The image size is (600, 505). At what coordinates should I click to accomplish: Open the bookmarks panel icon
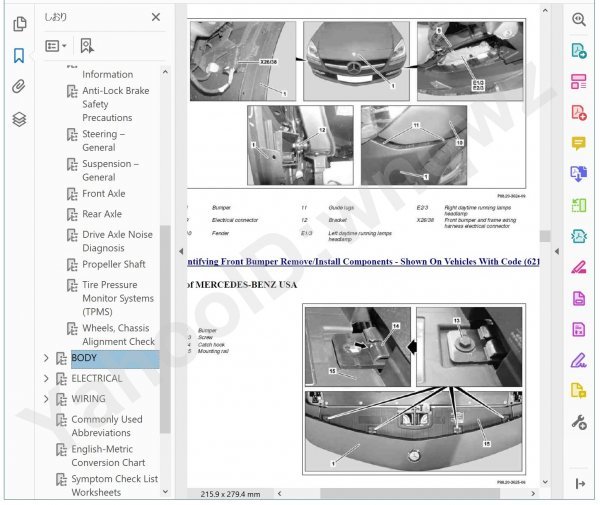point(19,55)
